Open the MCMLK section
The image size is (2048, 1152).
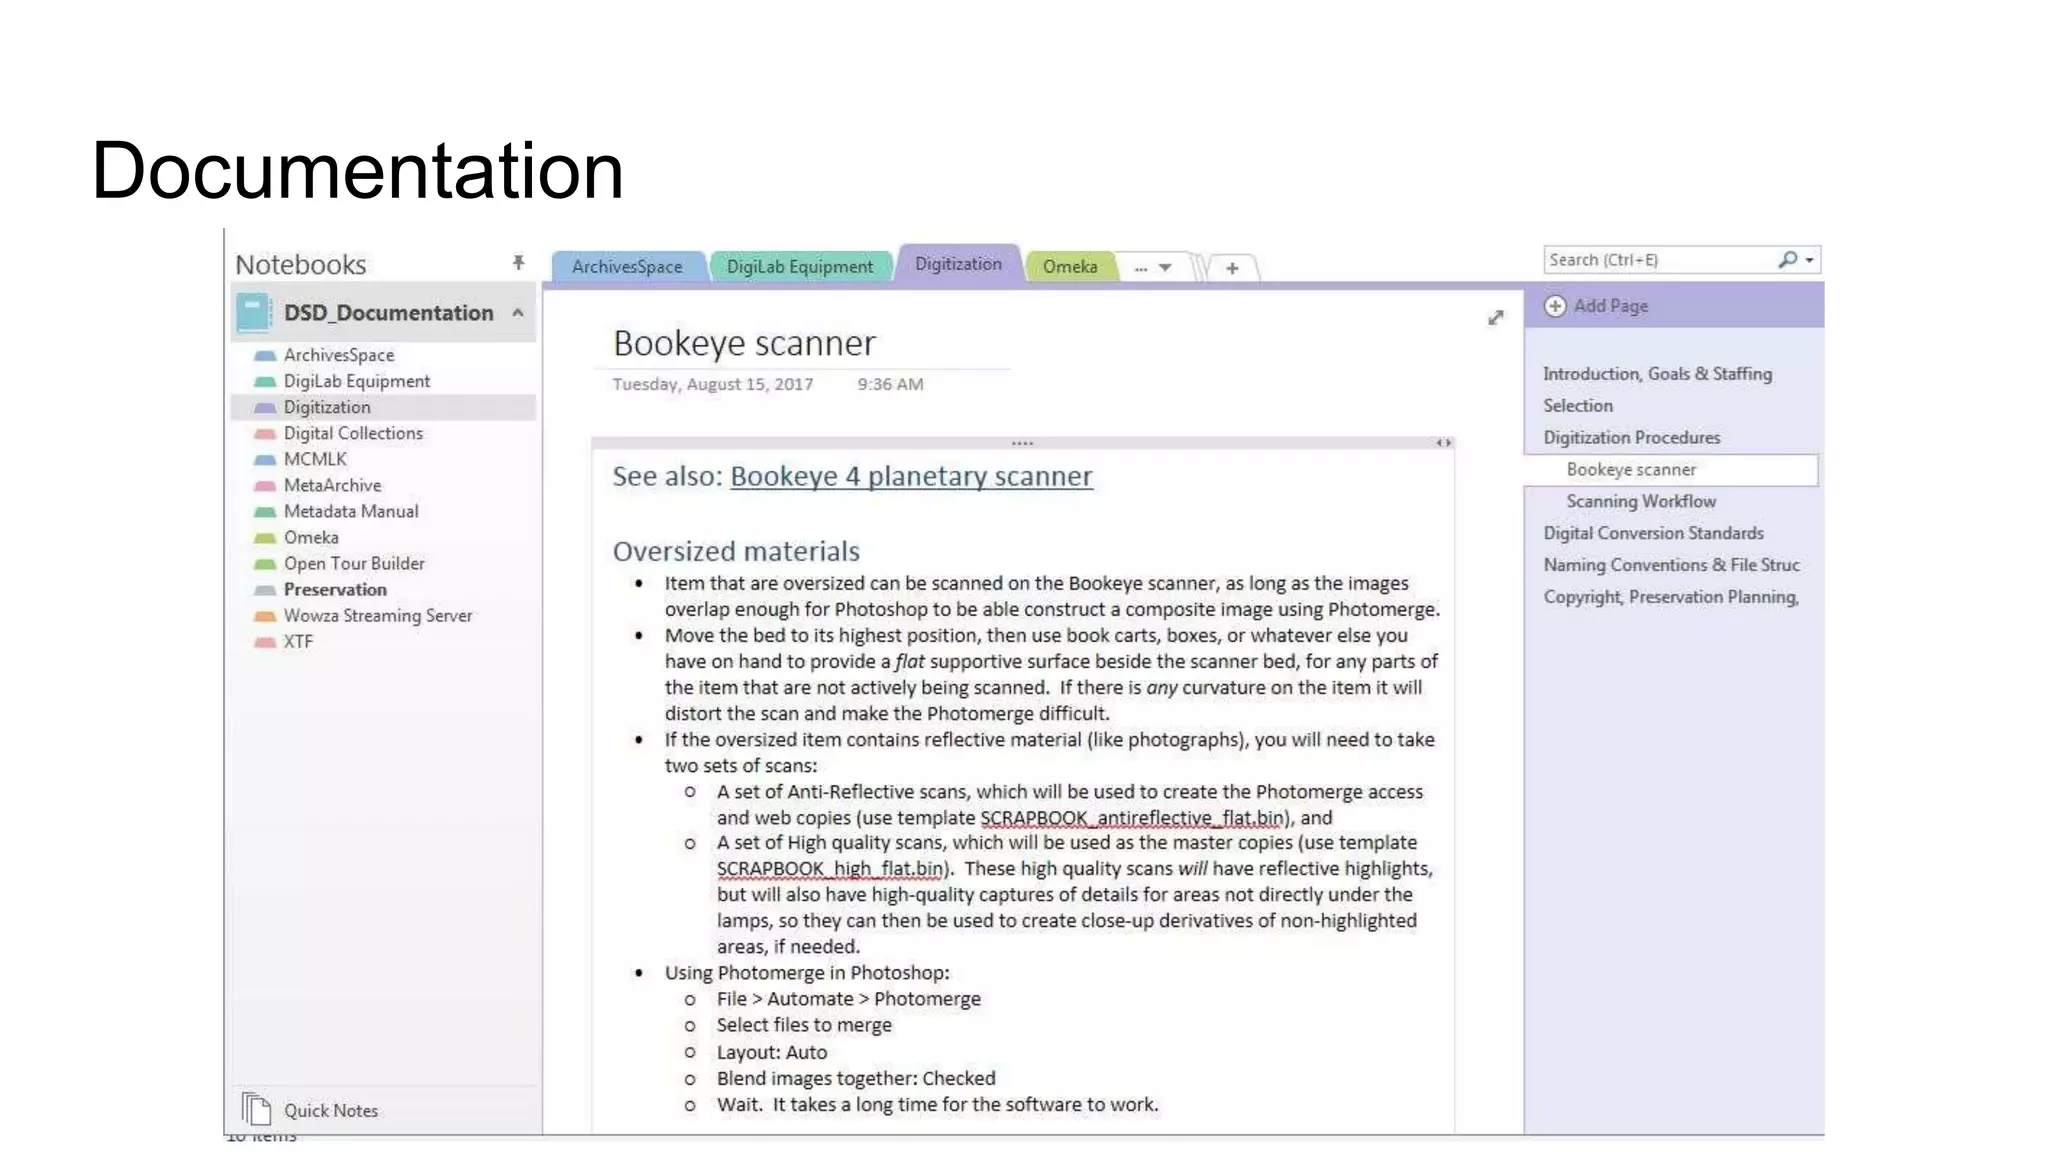315,459
